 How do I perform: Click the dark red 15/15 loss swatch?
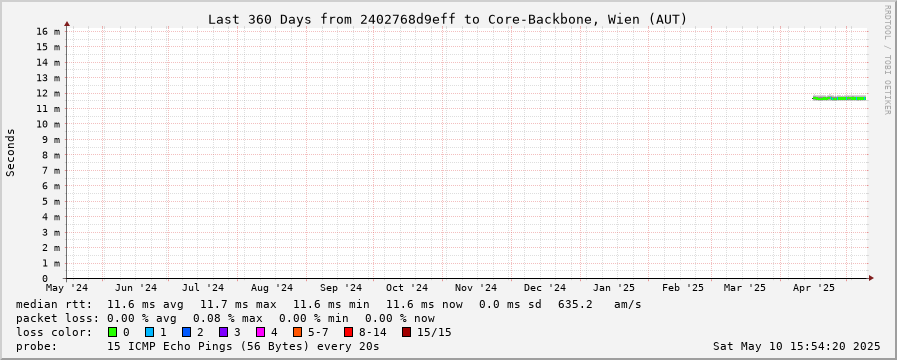[406, 332]
